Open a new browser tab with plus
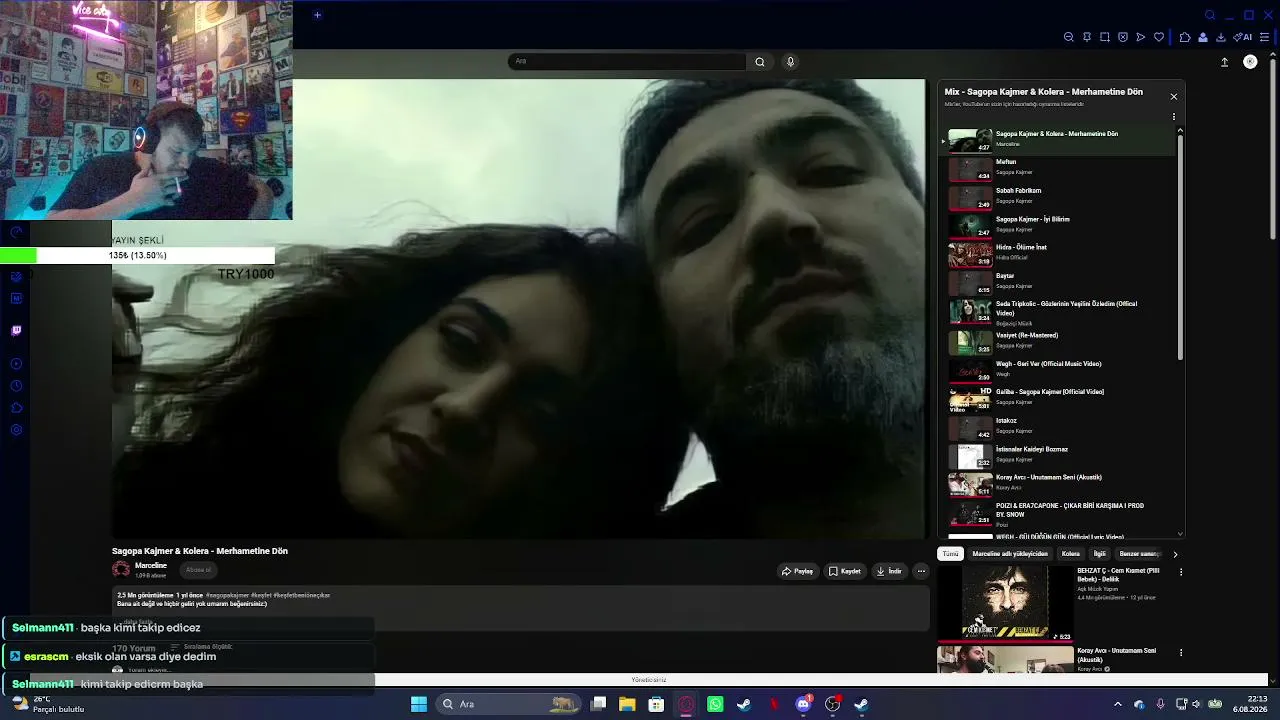Screen dimensions: 1280x720 click(317, 15)
